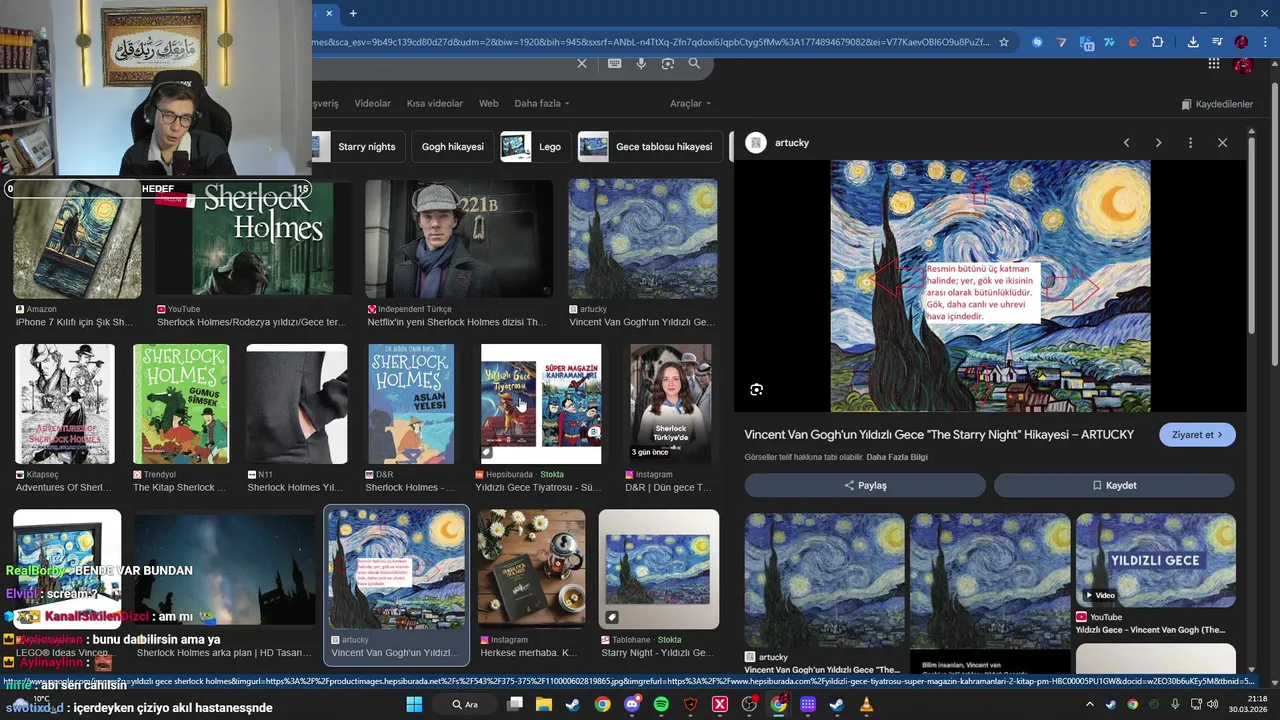Open Vincent Van Gogh'un Yıldızlı Gece ARTUCKY title
The width and height of the screenshot is (1280, 720).
tap(939, 435)
